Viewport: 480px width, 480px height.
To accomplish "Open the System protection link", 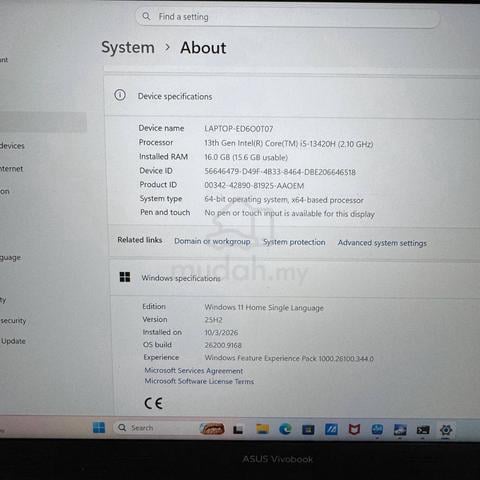I will (x=294, y=242).
